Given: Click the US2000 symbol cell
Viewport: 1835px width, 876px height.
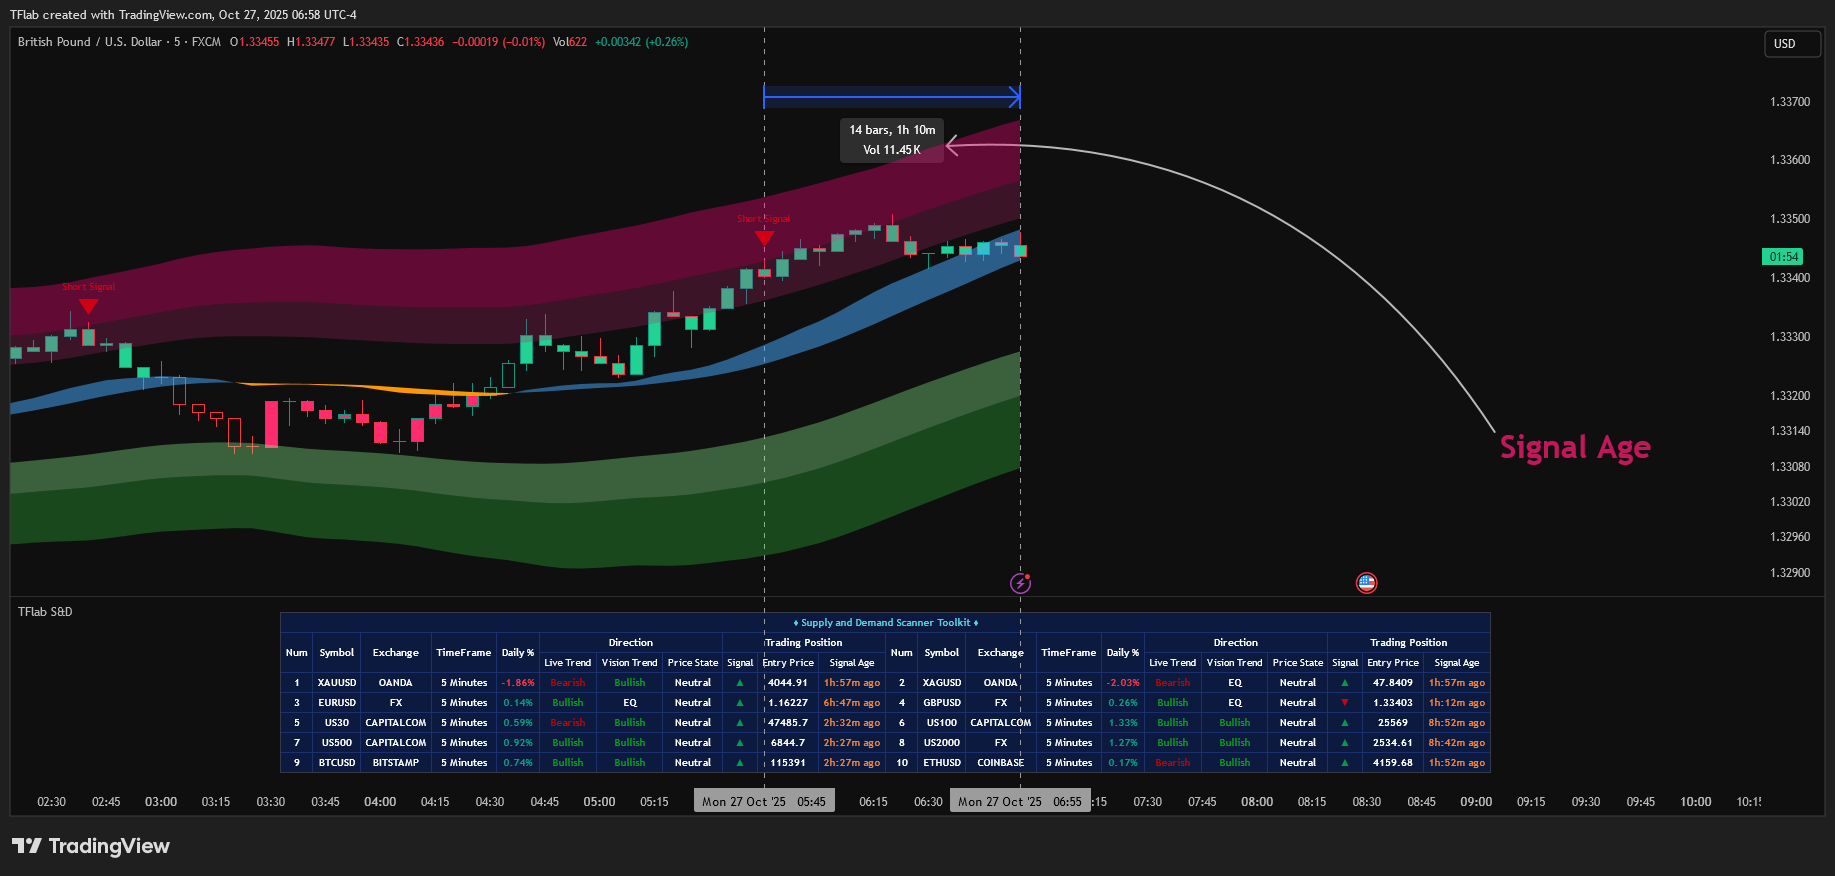Looking at the screenshot, I should tap(942, 743).
